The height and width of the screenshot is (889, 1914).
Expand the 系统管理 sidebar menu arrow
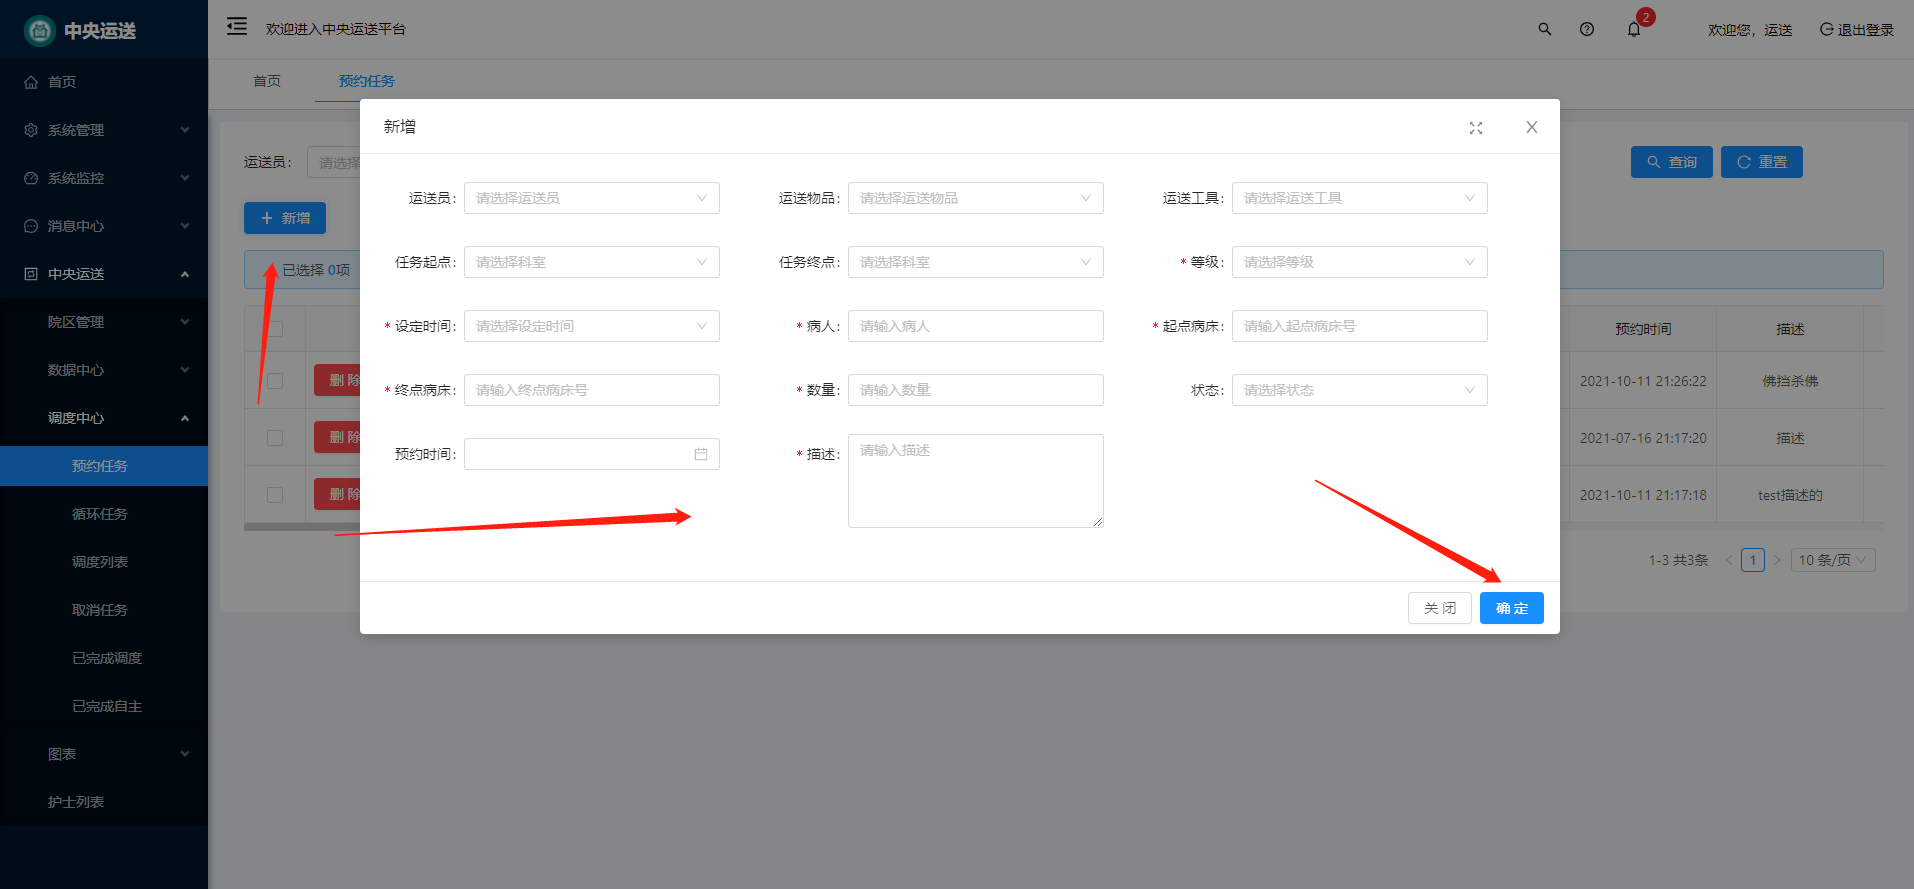click(x=185, y=130)
